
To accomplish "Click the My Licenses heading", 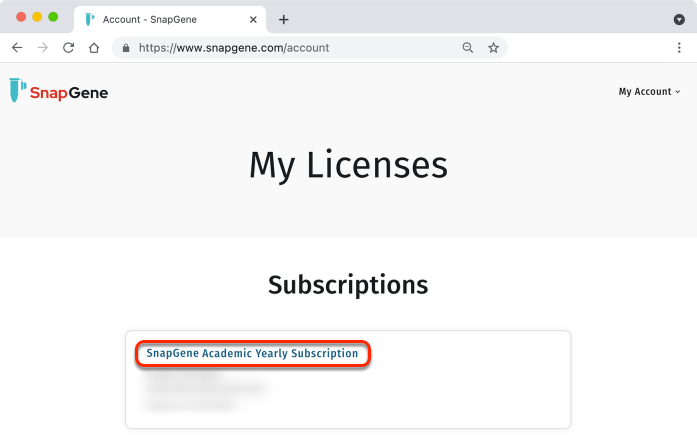I will [x=348, y=166].
